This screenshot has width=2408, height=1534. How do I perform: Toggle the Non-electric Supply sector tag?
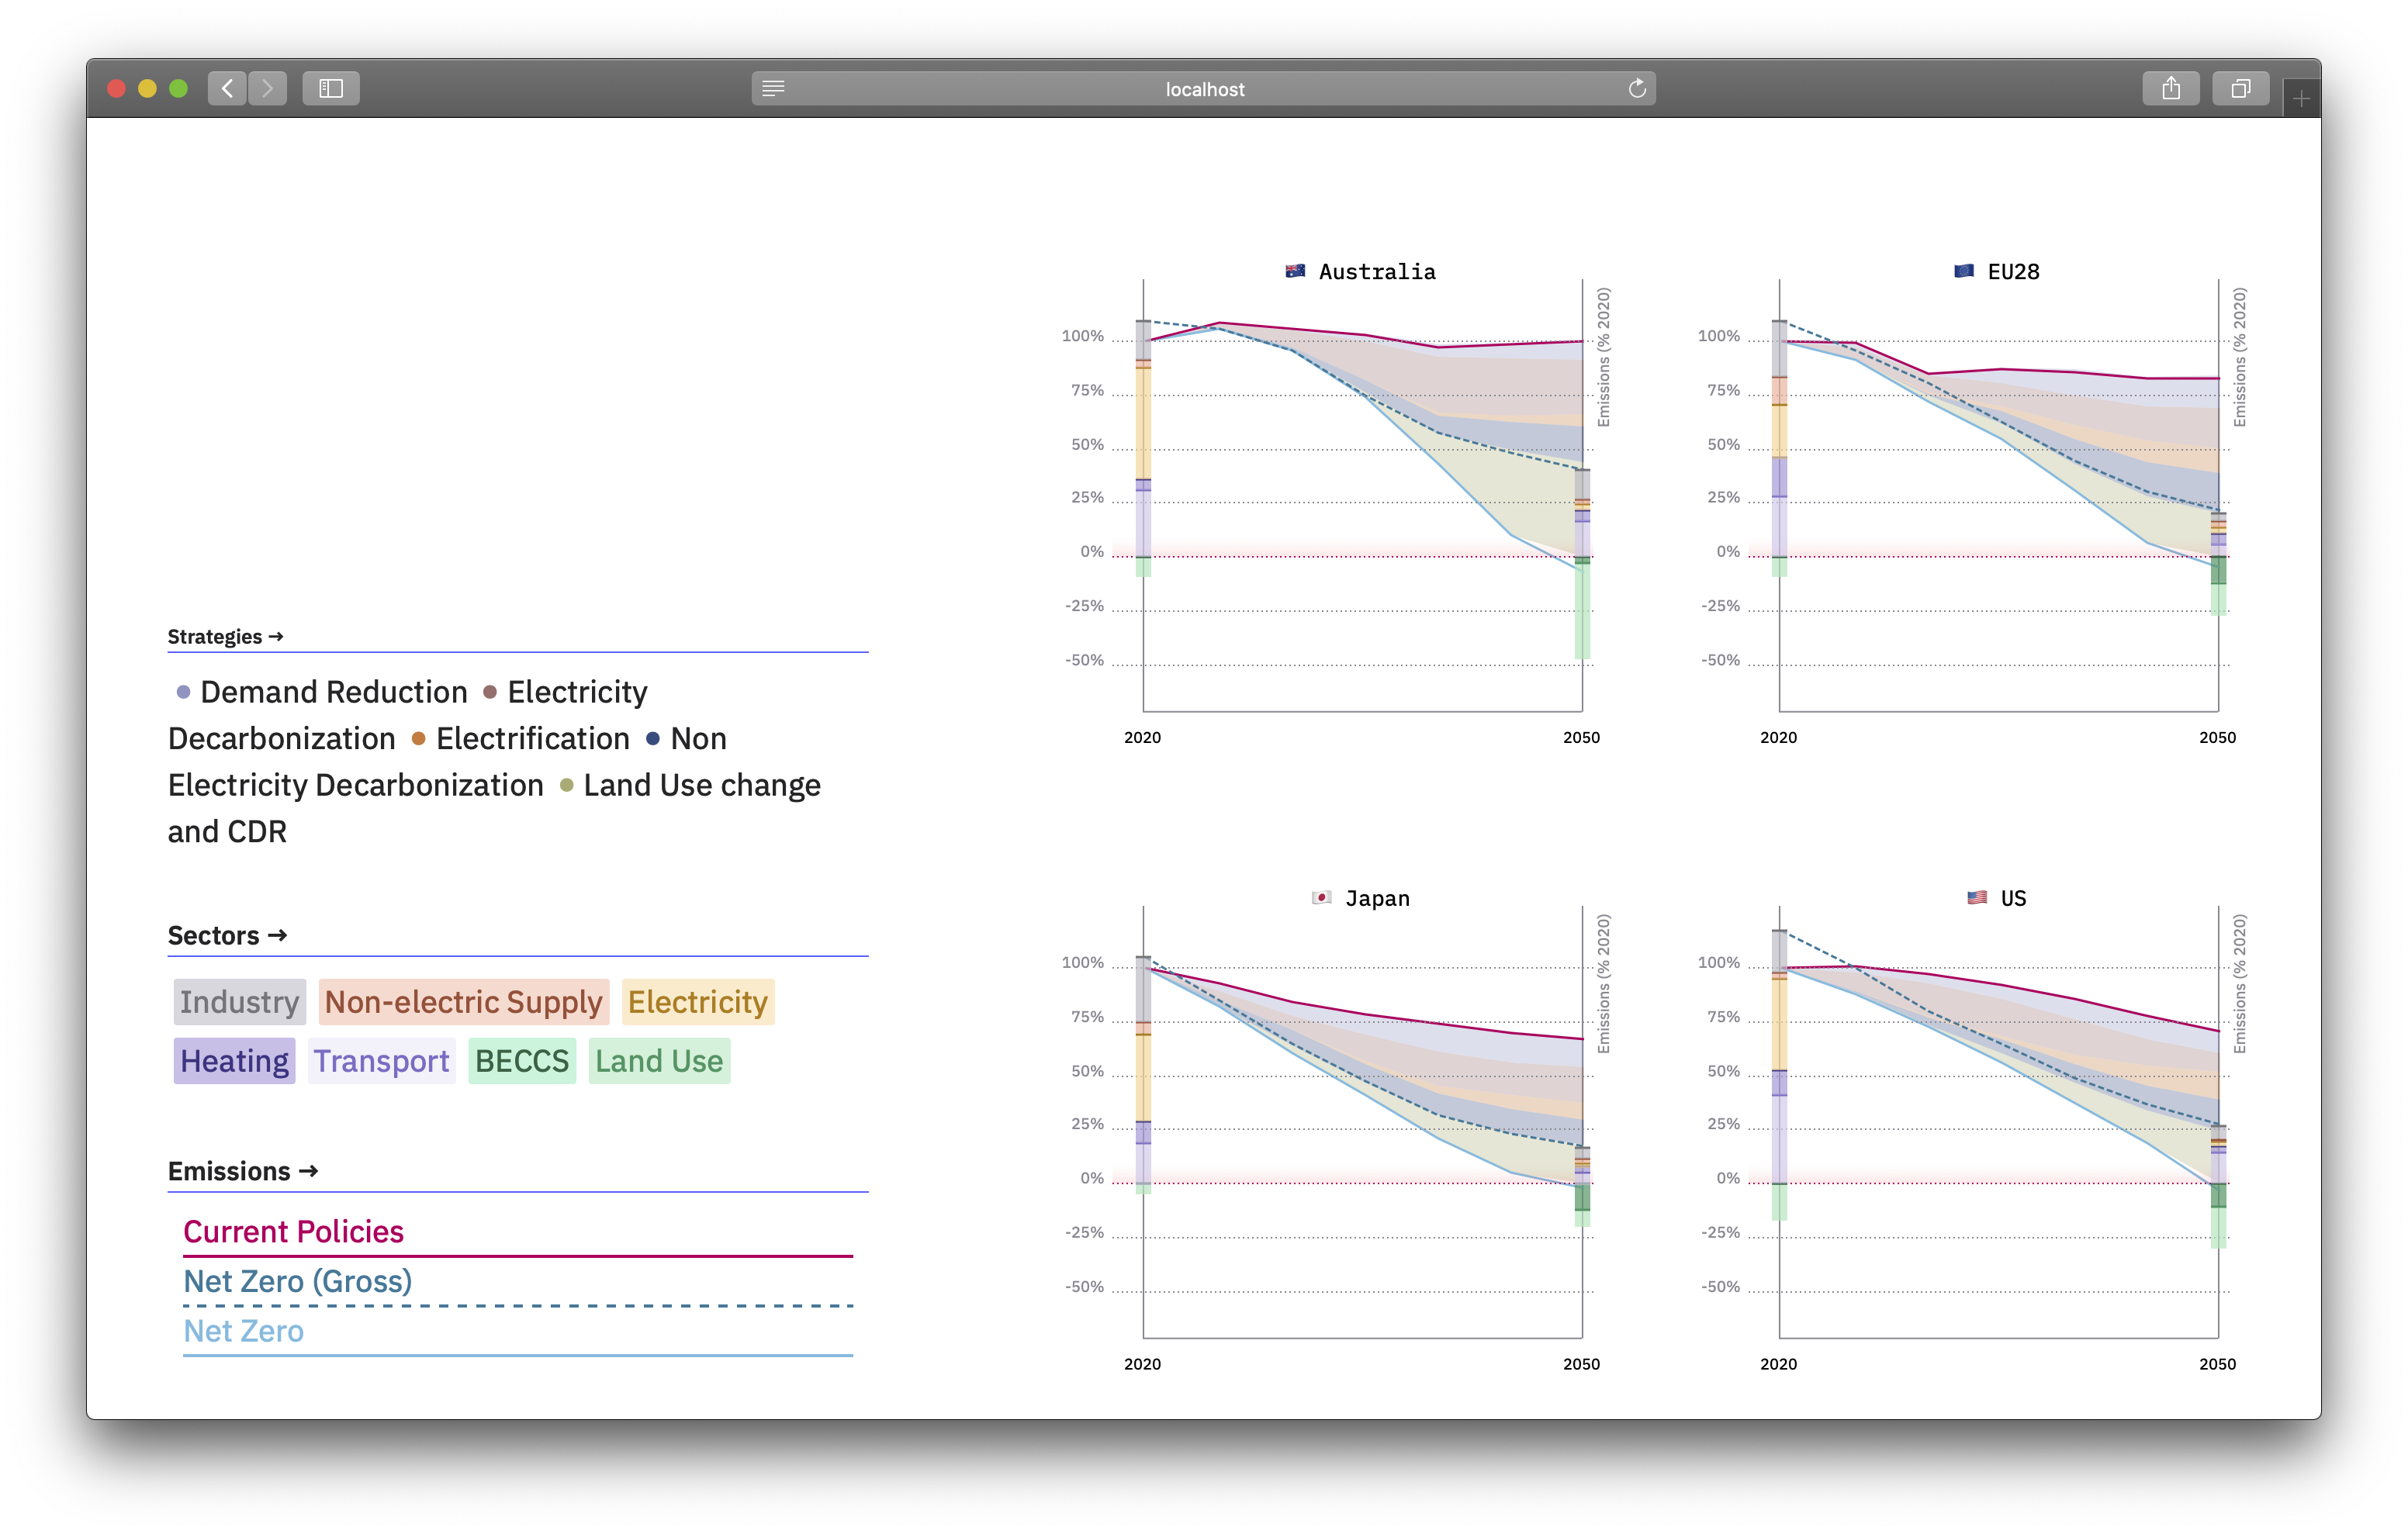(463, 1002)
